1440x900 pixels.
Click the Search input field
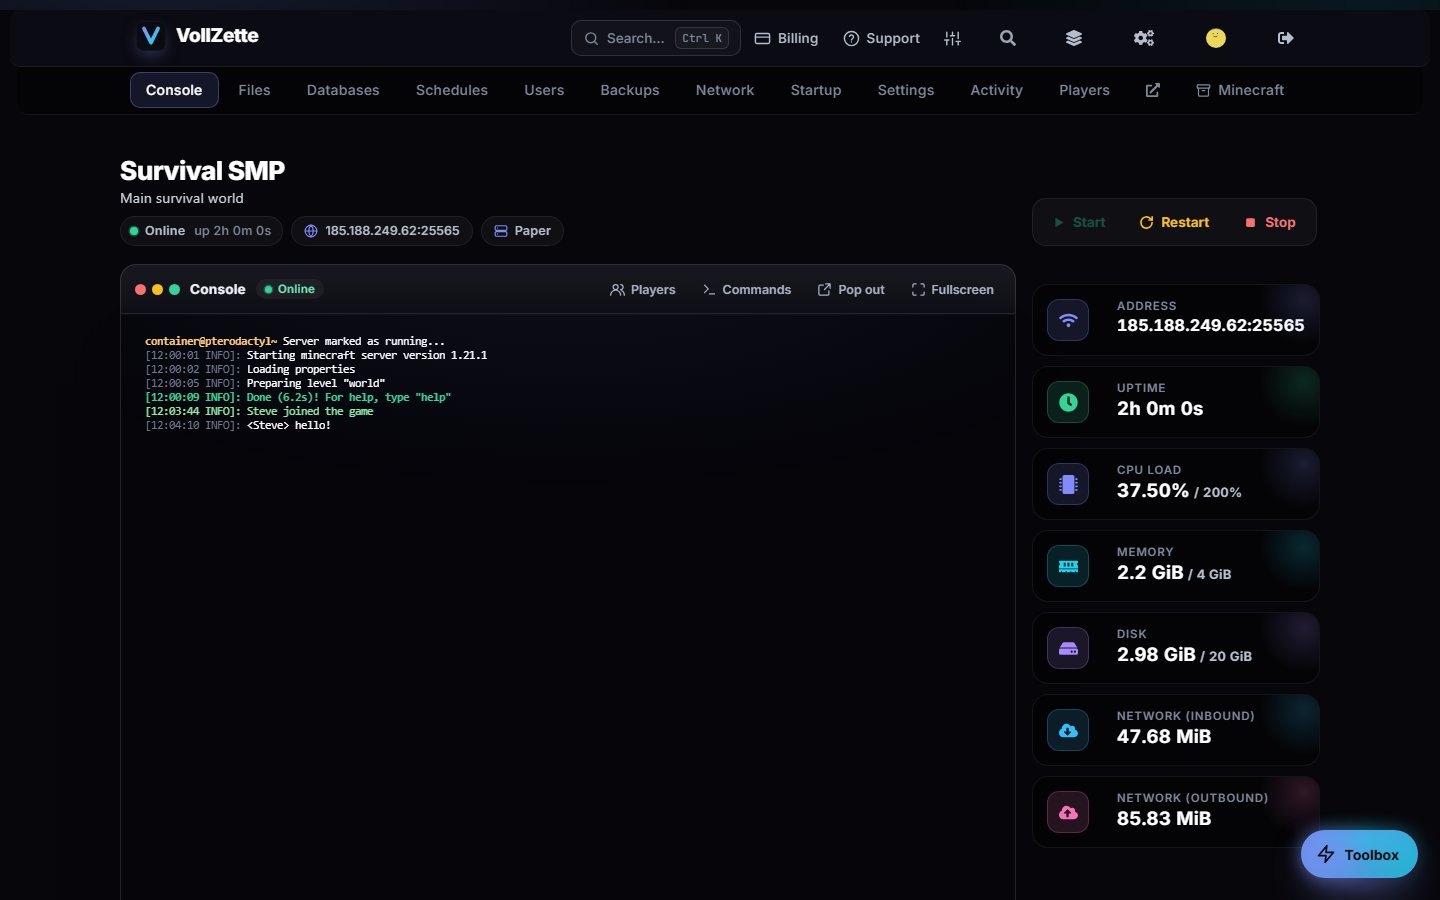click(656, 38)
